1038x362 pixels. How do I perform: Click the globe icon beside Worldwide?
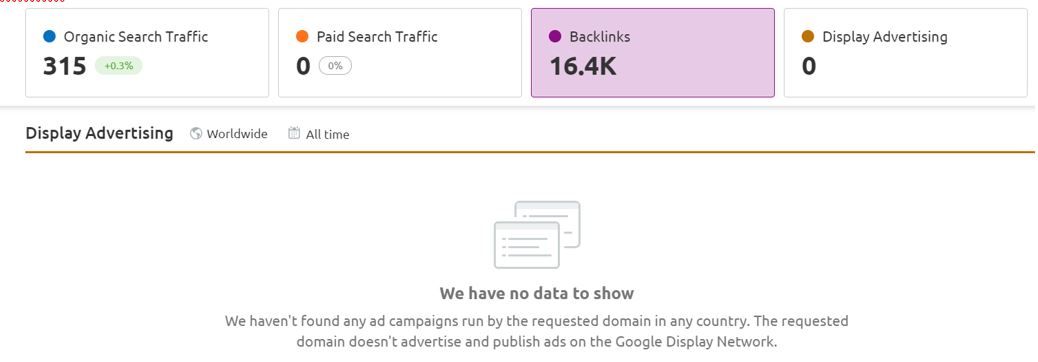click(x=196, y=134)
